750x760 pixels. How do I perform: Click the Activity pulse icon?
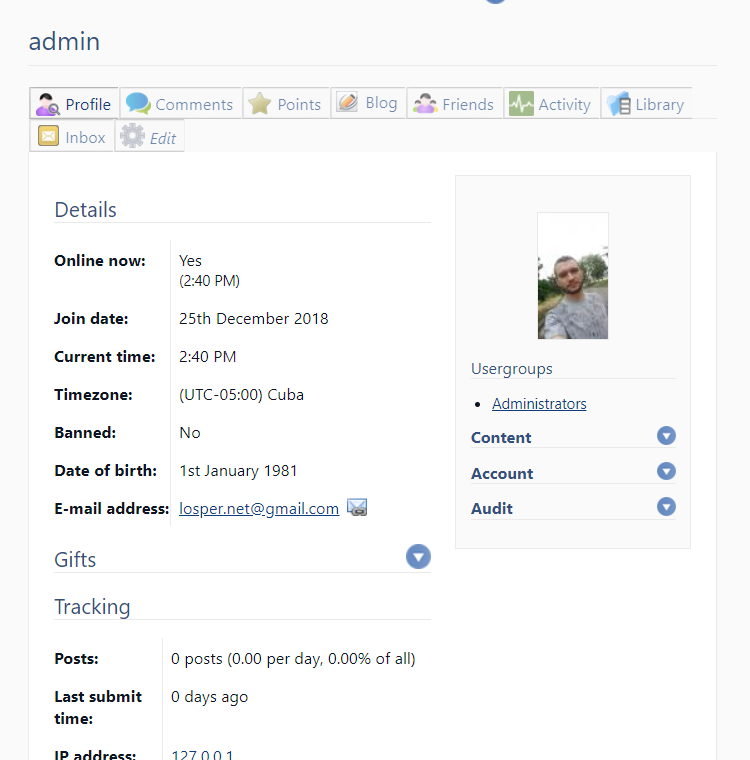click(521, 104)
